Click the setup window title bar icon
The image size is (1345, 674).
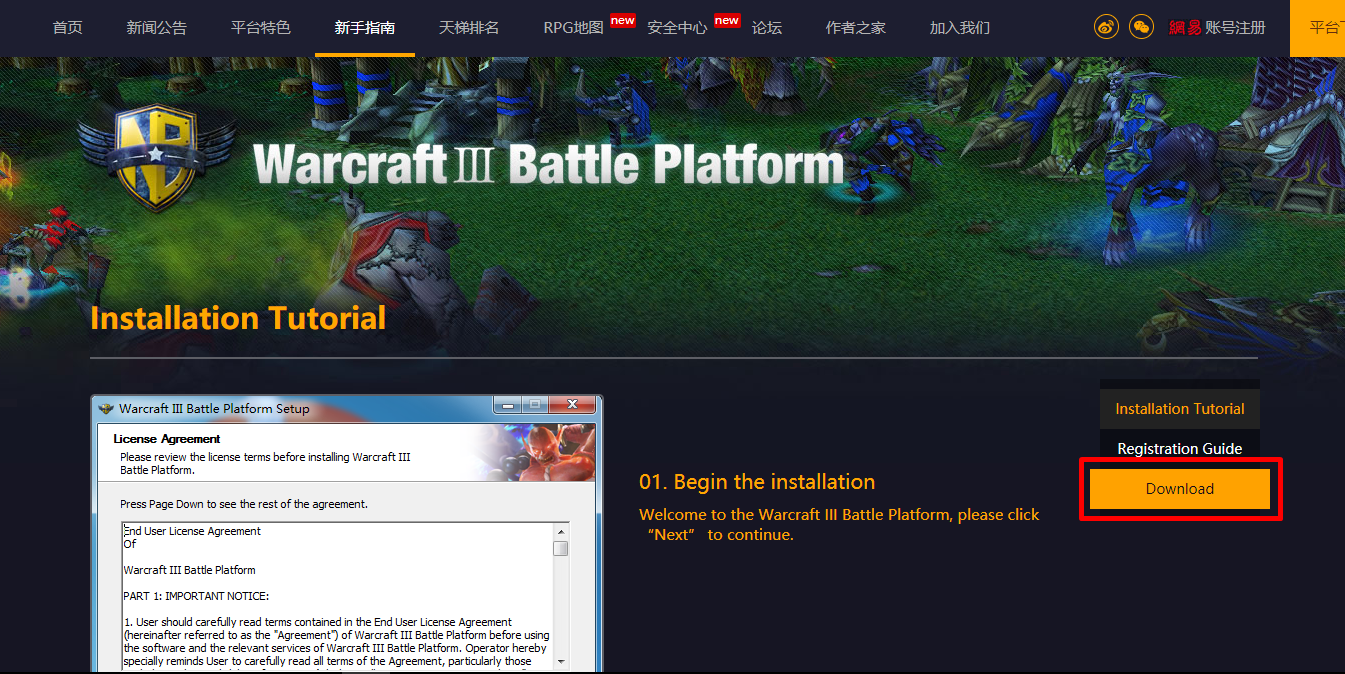click(x=106, y=408)
